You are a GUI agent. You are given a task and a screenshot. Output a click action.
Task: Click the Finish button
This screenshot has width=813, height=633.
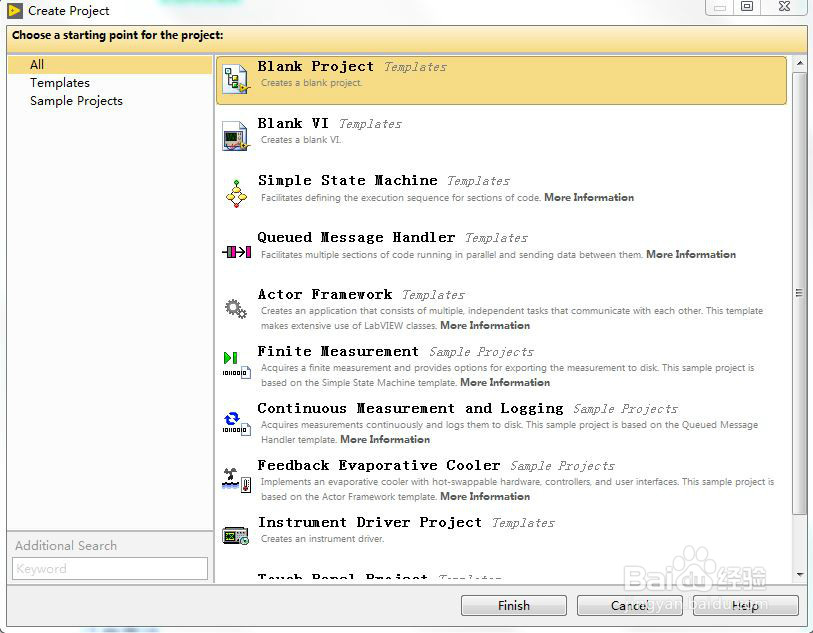click(514, 606)
